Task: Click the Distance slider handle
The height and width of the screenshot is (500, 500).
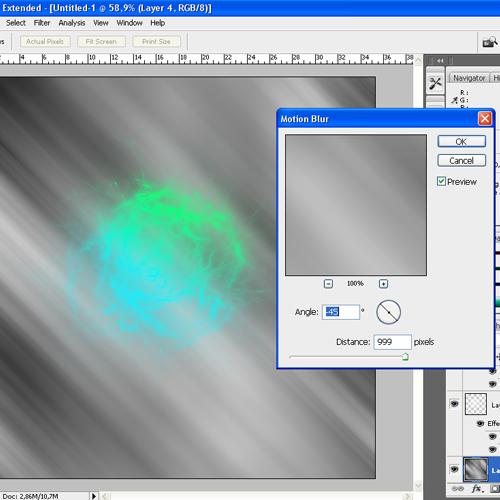Action: coord(405,357)
